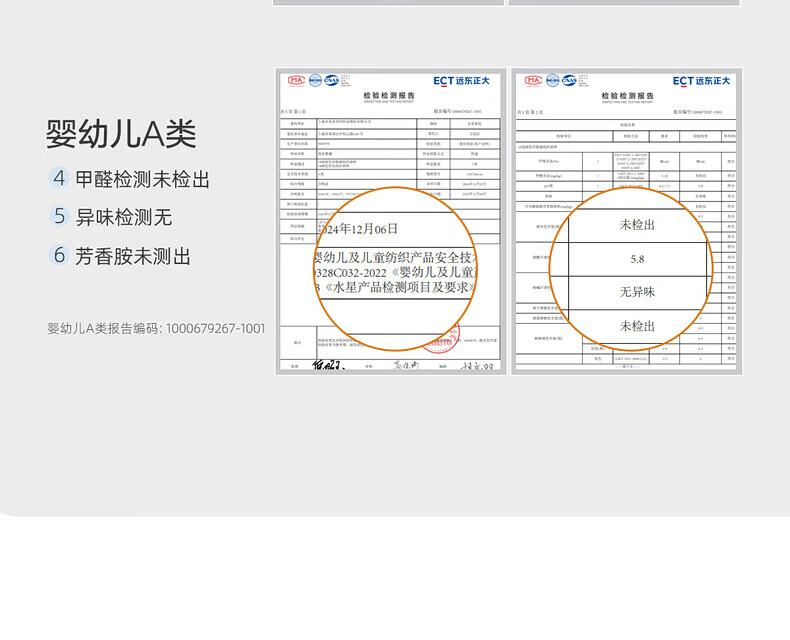Select the 婴幼儿A类 heading

tap(121, 135)
